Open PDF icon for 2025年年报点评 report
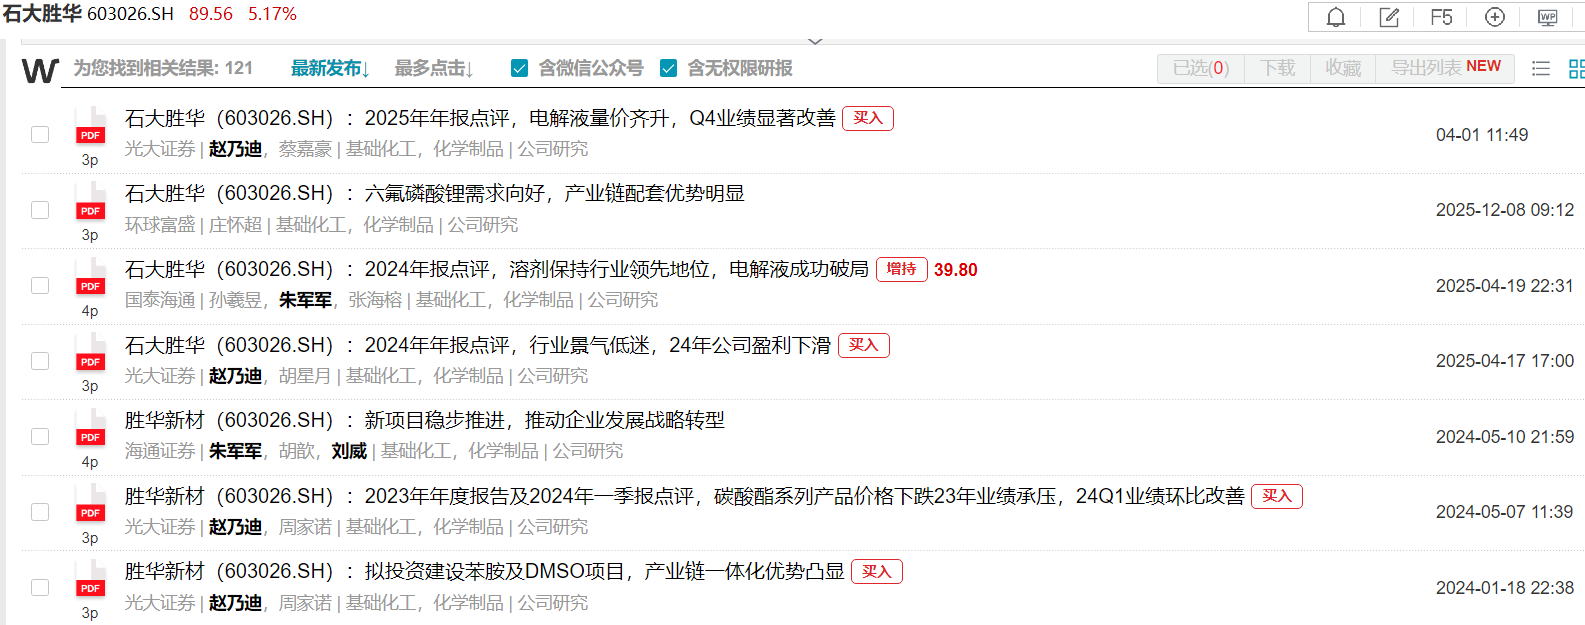This screenshot has height=625, width=1585. pos(90,127)
